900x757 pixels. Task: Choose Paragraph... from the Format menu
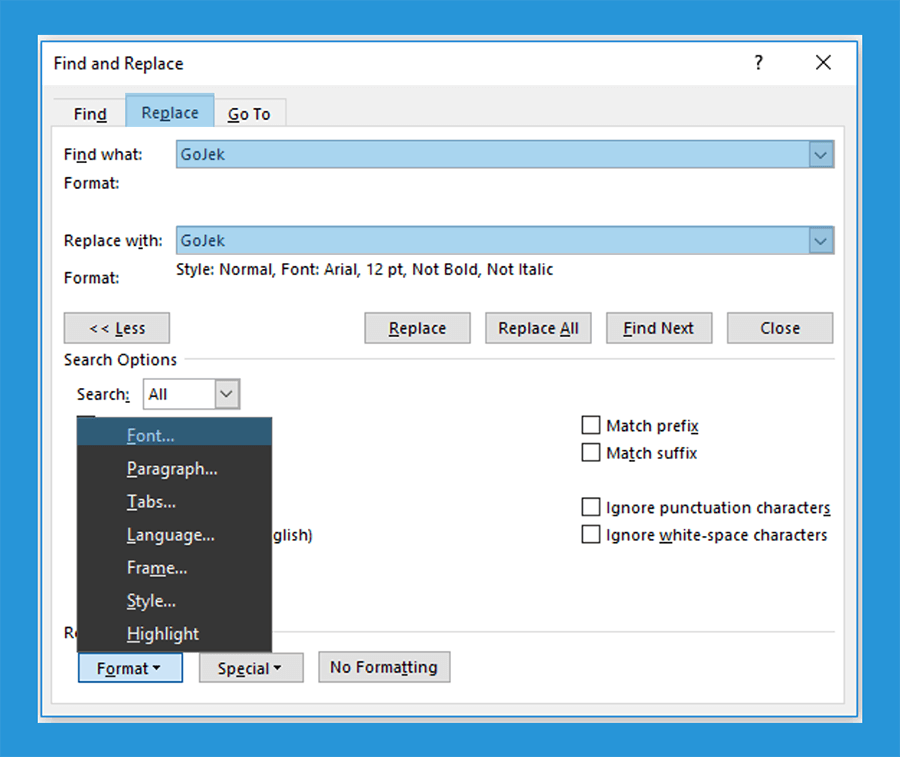[x=174, y=468]
